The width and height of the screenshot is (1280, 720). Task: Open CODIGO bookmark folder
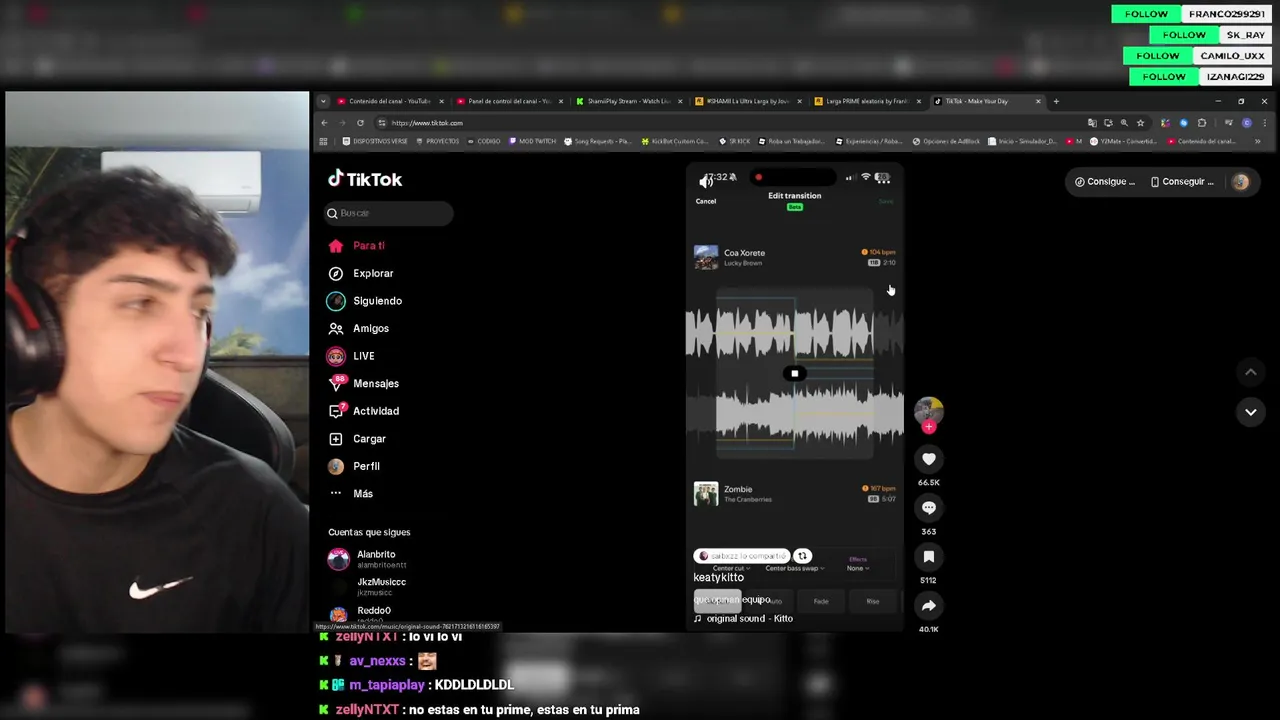pyautogui.click(x=483, y=141)
